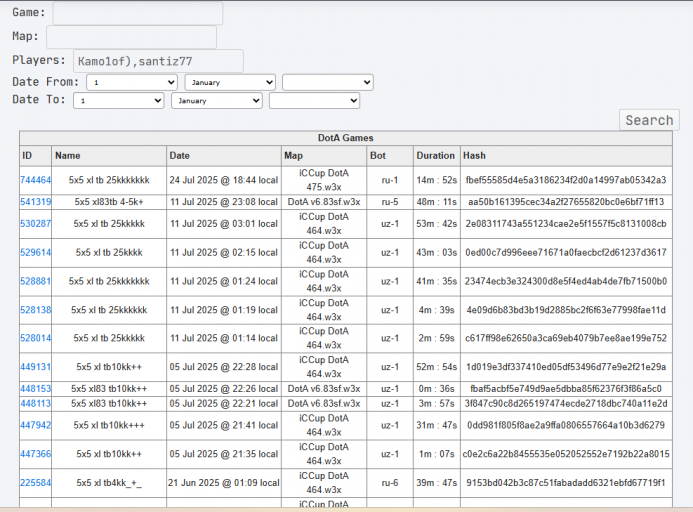
Task: Open the Date From day dropdown
Action: pyautogui.click(x=132, y=82)
